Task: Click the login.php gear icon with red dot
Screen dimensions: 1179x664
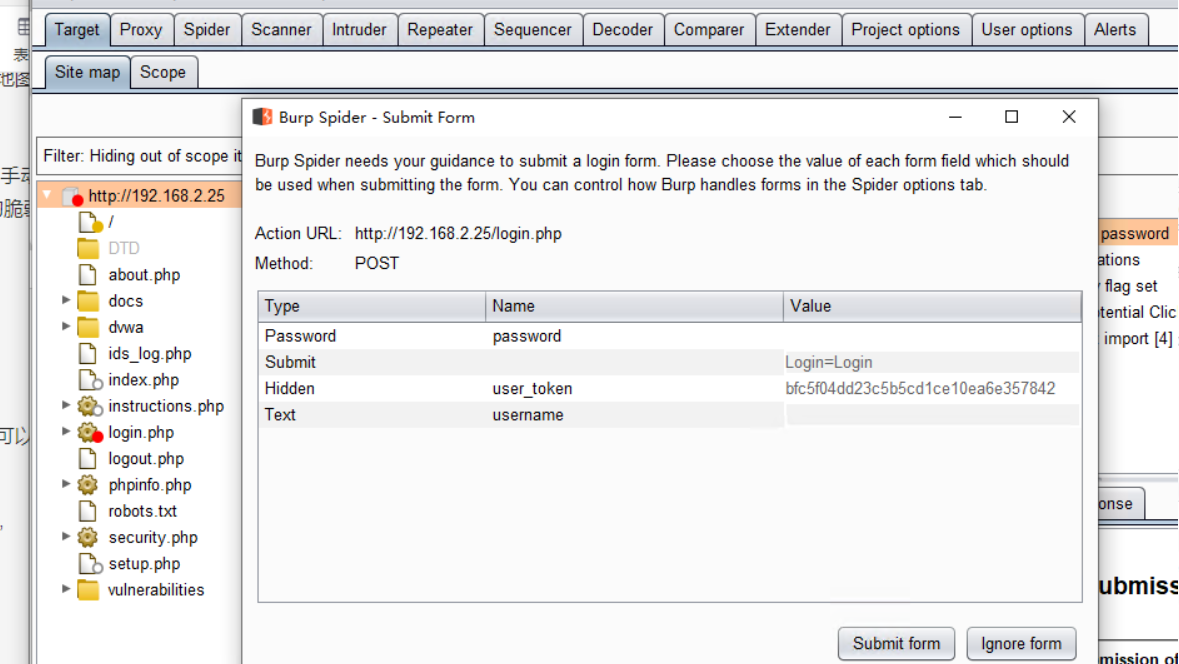Action: point(90,433)
